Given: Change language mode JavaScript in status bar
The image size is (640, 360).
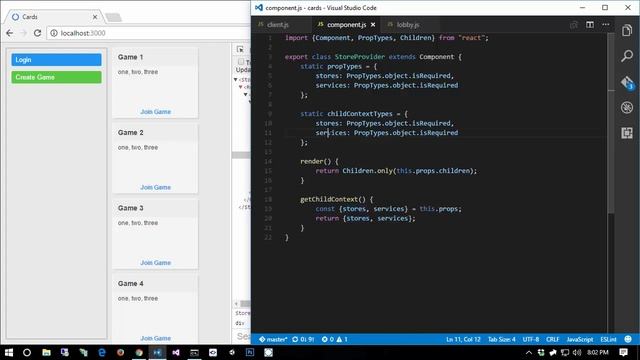Looking at the screenshot, I should tap(580, 339).
